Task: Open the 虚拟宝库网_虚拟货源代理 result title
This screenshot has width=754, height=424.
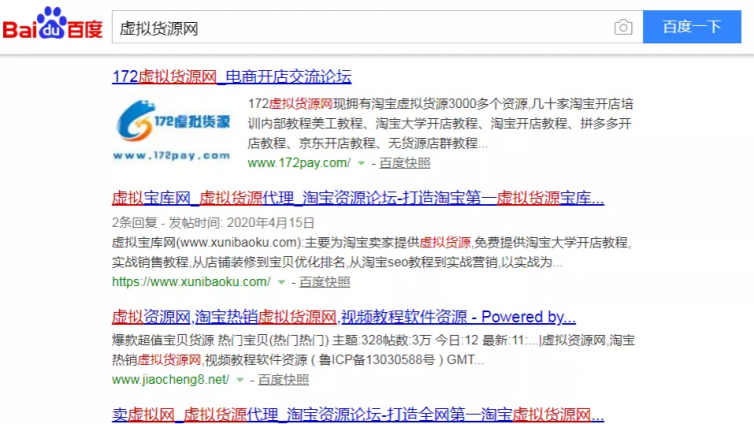Action: pos(358,198)
